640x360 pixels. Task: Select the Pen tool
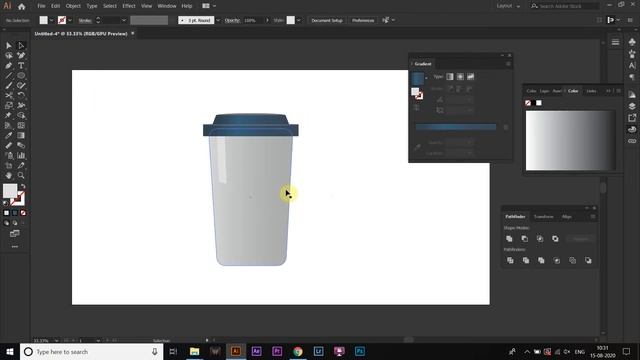[9, 66]
